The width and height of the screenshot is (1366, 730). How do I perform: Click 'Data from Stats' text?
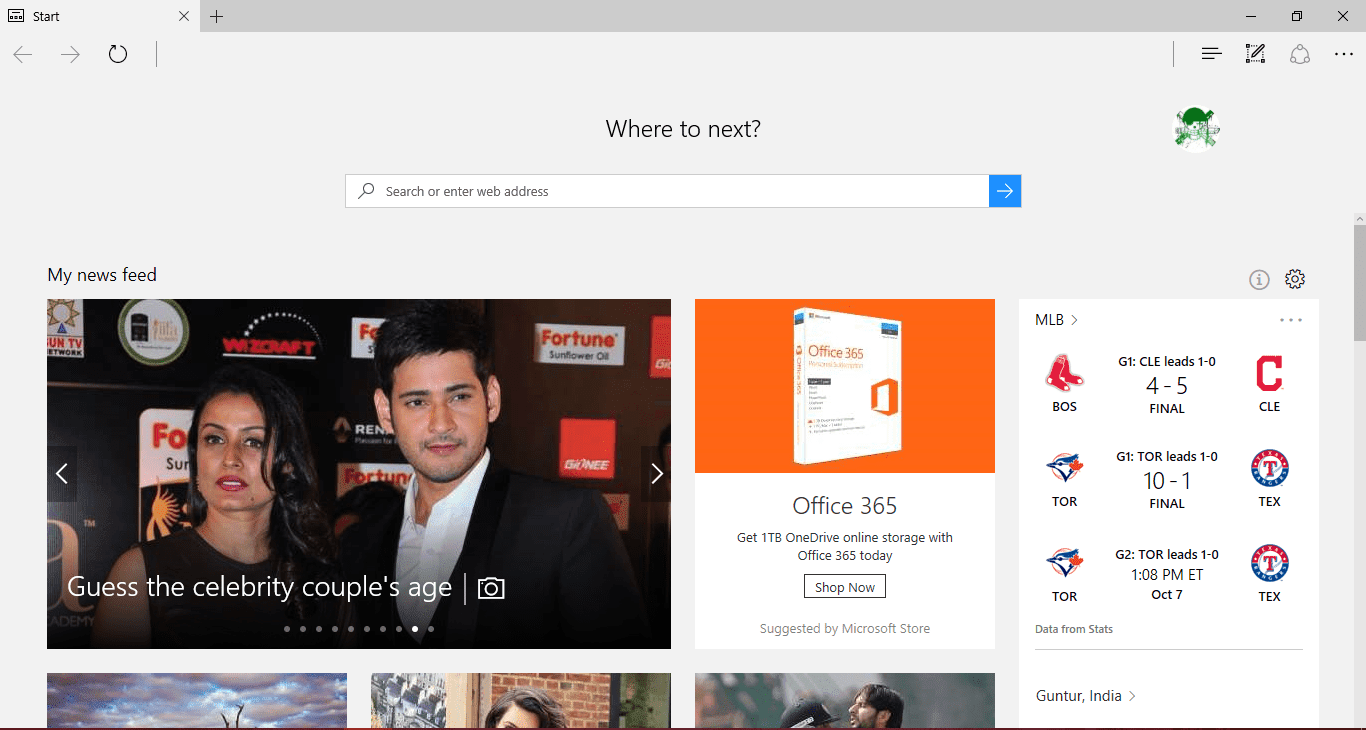point(1074,629)
